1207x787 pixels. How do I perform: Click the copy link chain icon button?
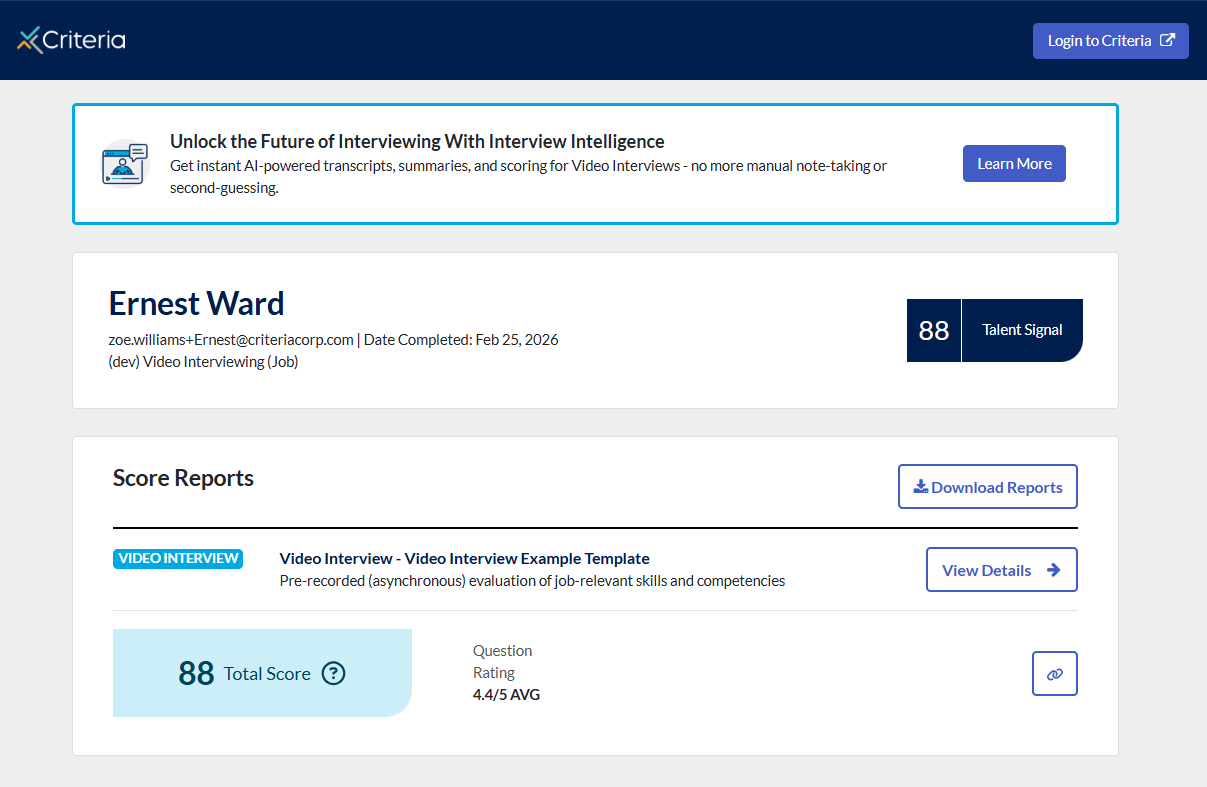pyautogui.click(x=1054, y=674)
